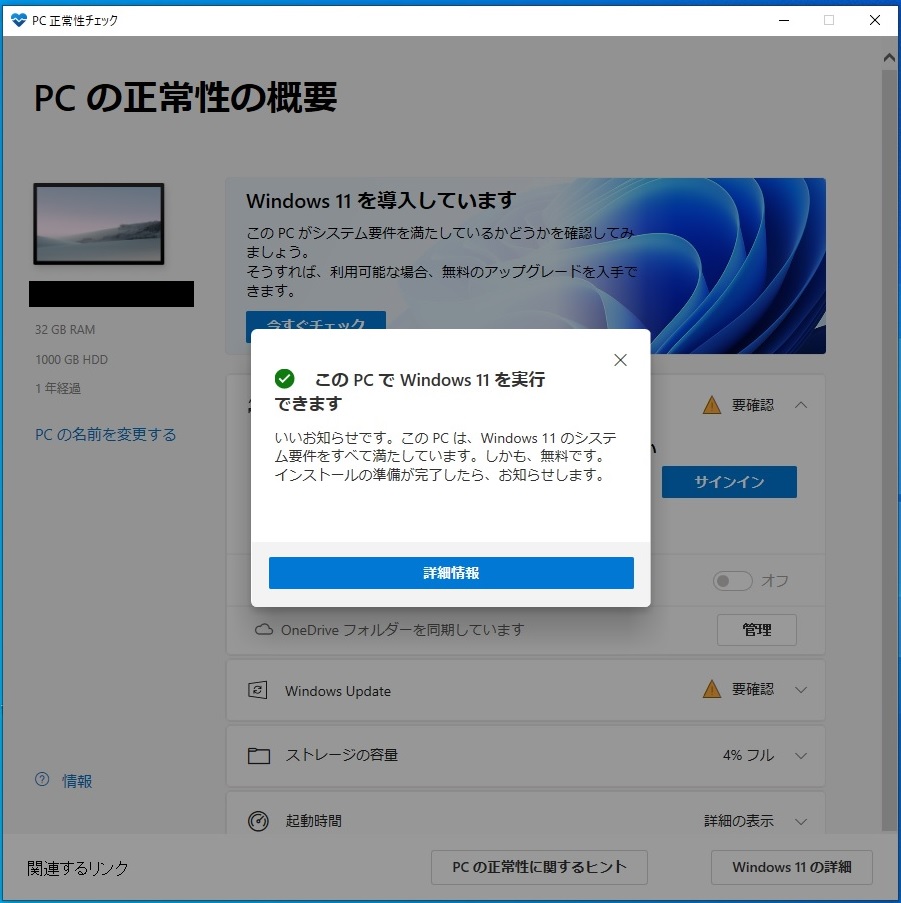Expand the ストレージの容量 section chevron
This screenshot has width=901, height=903.
click(x=800, y=756)
